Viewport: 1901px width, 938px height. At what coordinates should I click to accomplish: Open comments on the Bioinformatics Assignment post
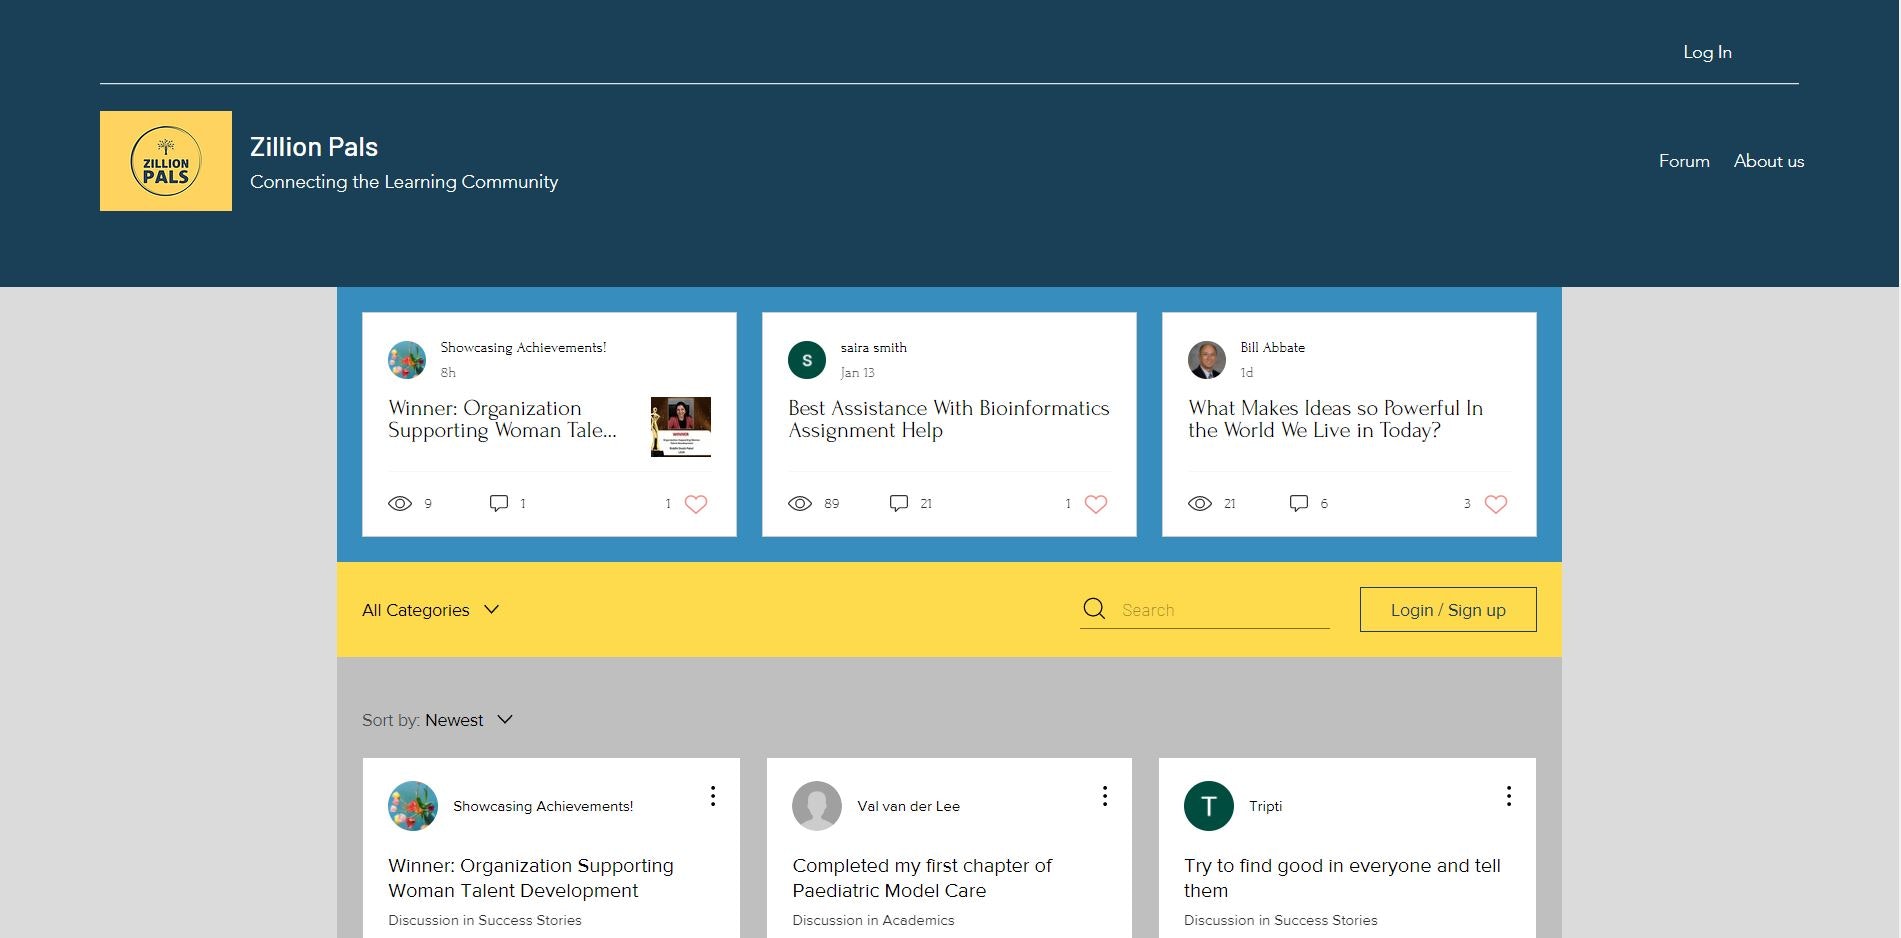click(899, 503)
